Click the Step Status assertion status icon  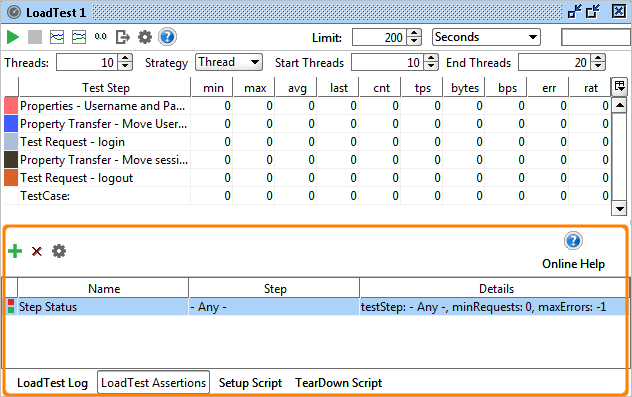click(11, 307)
